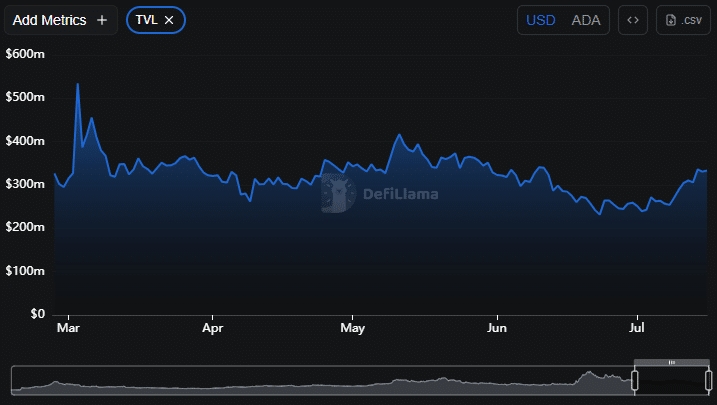Open the Add Metrics dropdown
Screen dimensions: 717x405
pos(60,20)
